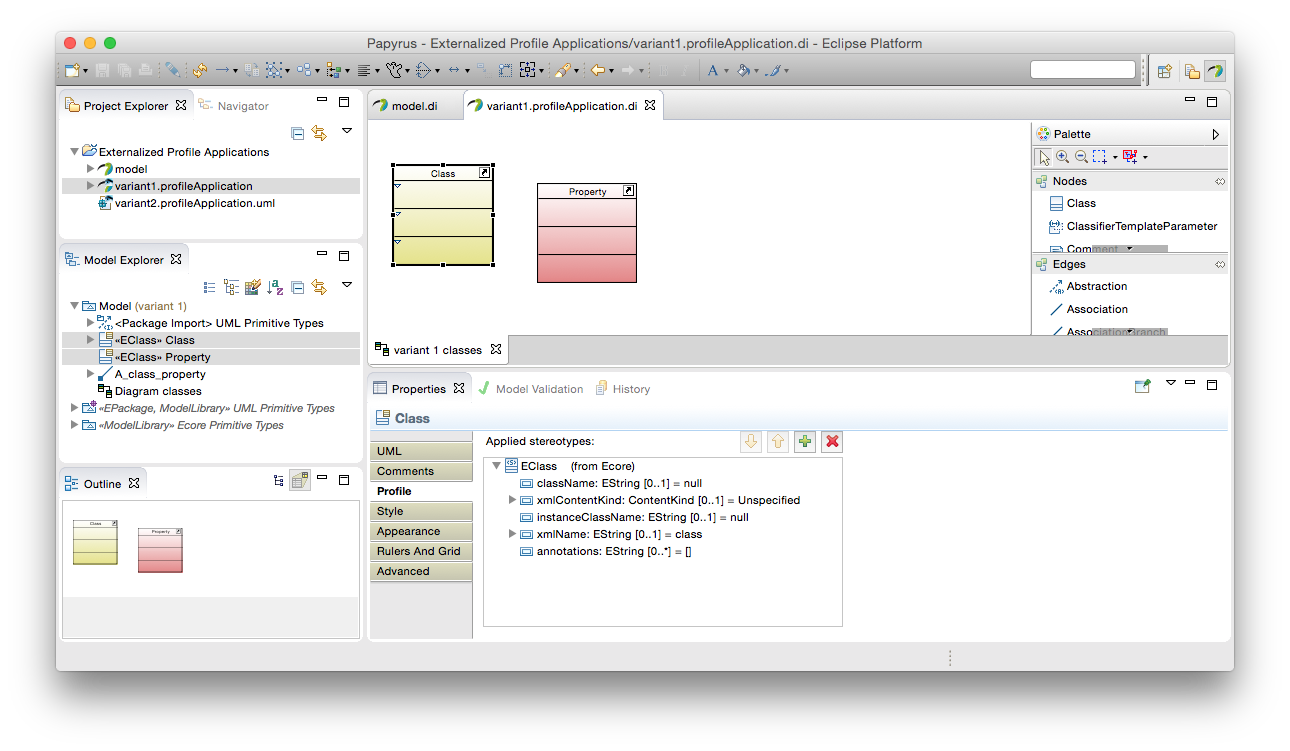Click the palette Zoom In tool
Image resolution: width=1290 pixels, height=751 pixels.
(1062, 157)
